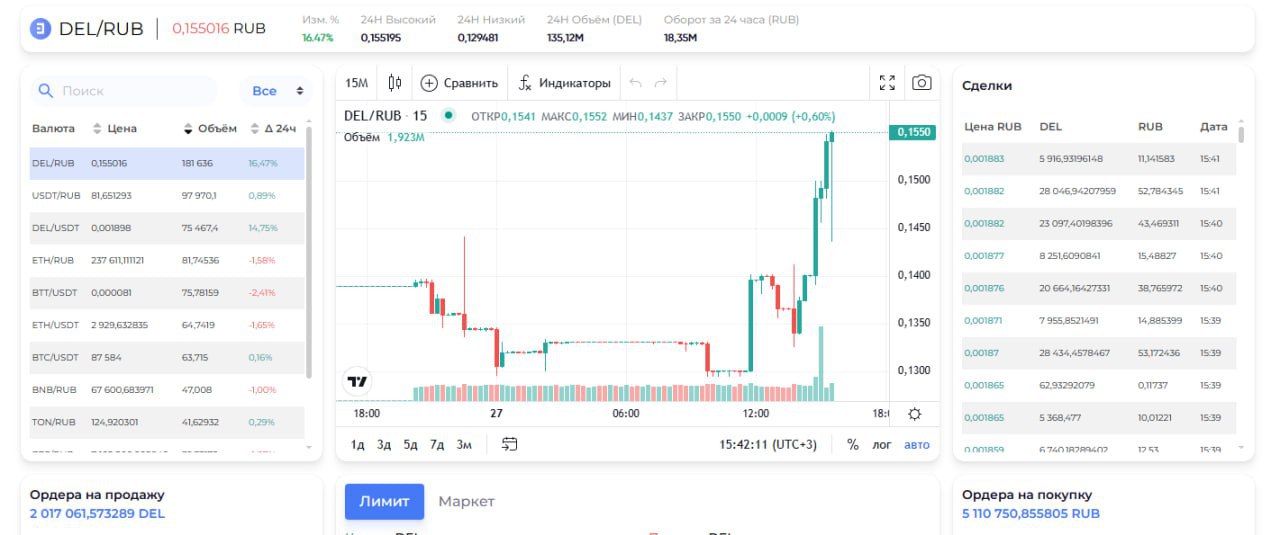
Task: Select the 7д chart range
Action: pos(437,444)
